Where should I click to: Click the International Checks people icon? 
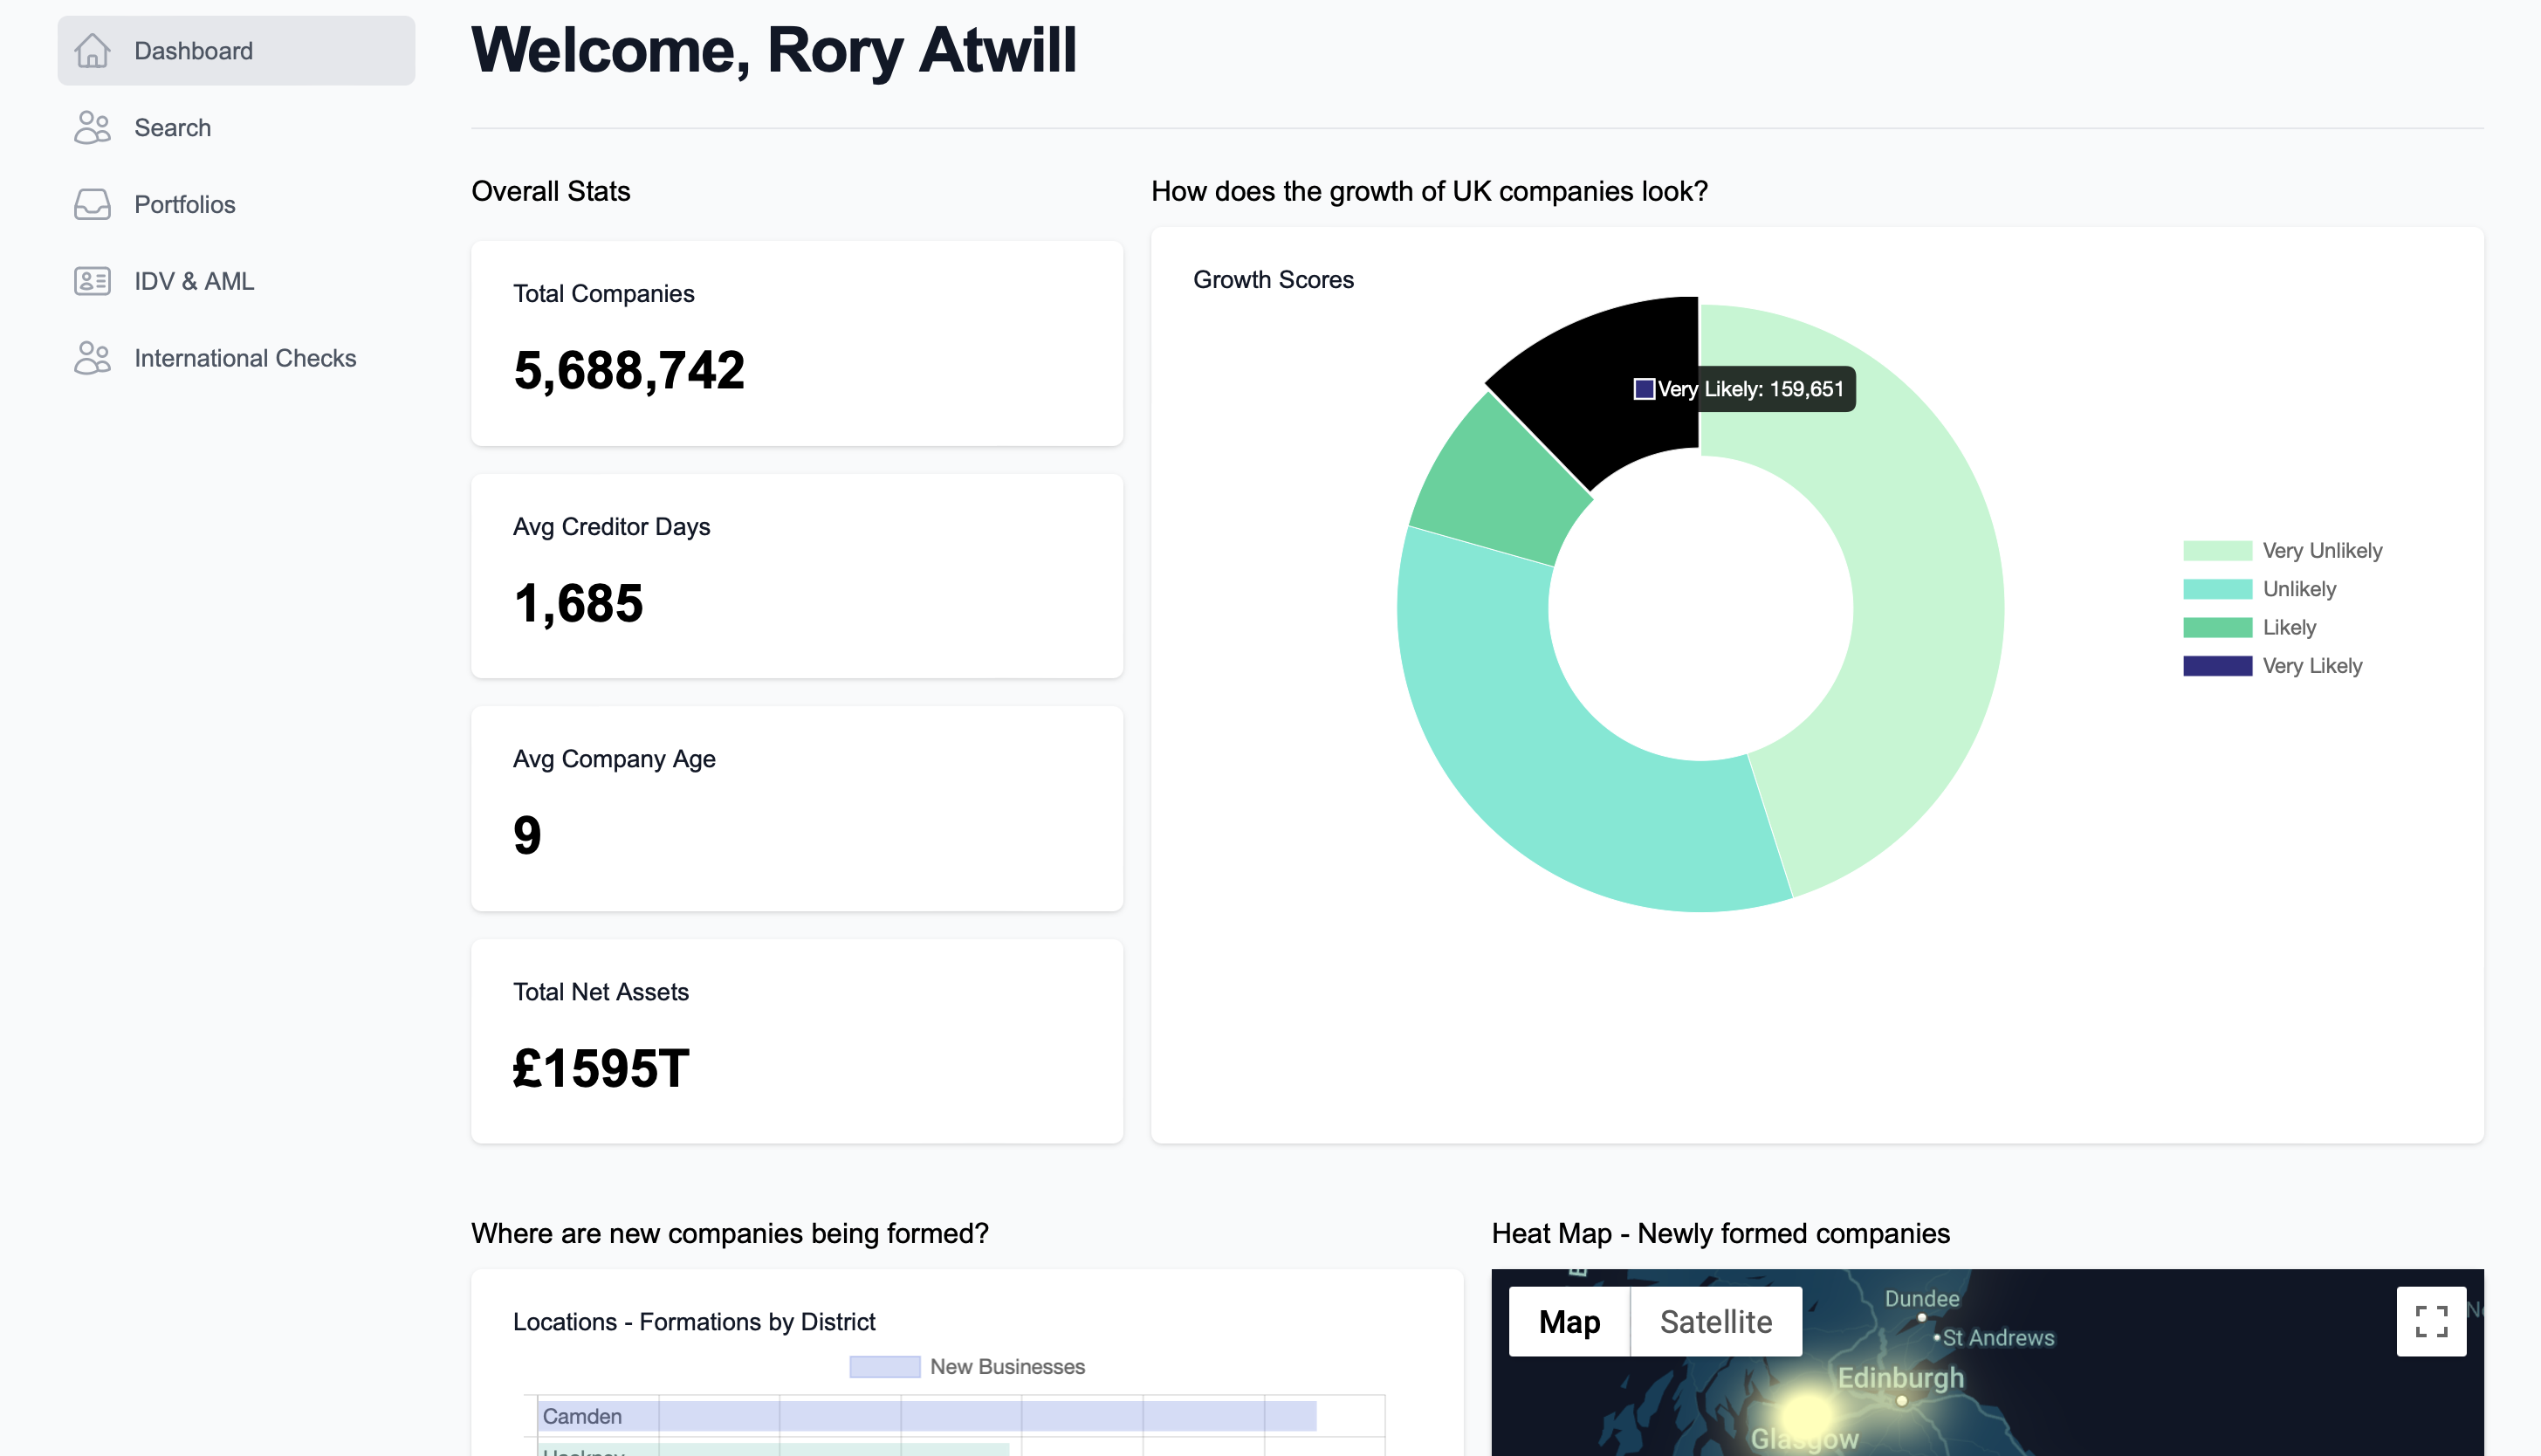pyautogui.click(x=92, y=358)
